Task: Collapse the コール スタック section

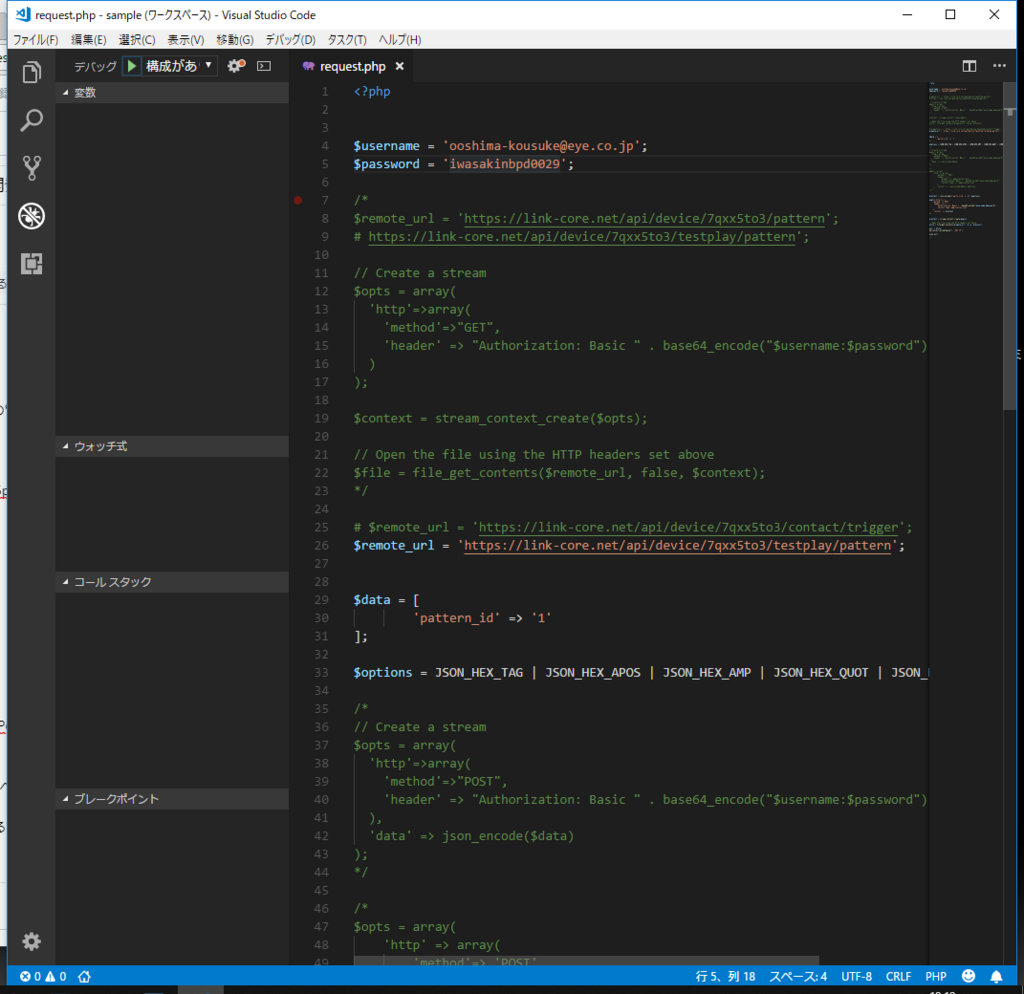Action: (112, 582)
